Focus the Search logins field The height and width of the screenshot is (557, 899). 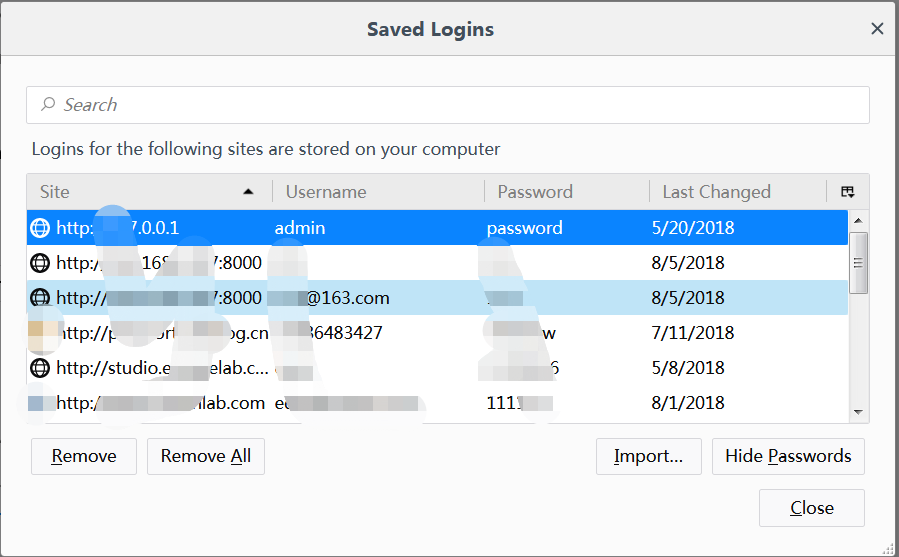tap(448, 105)
